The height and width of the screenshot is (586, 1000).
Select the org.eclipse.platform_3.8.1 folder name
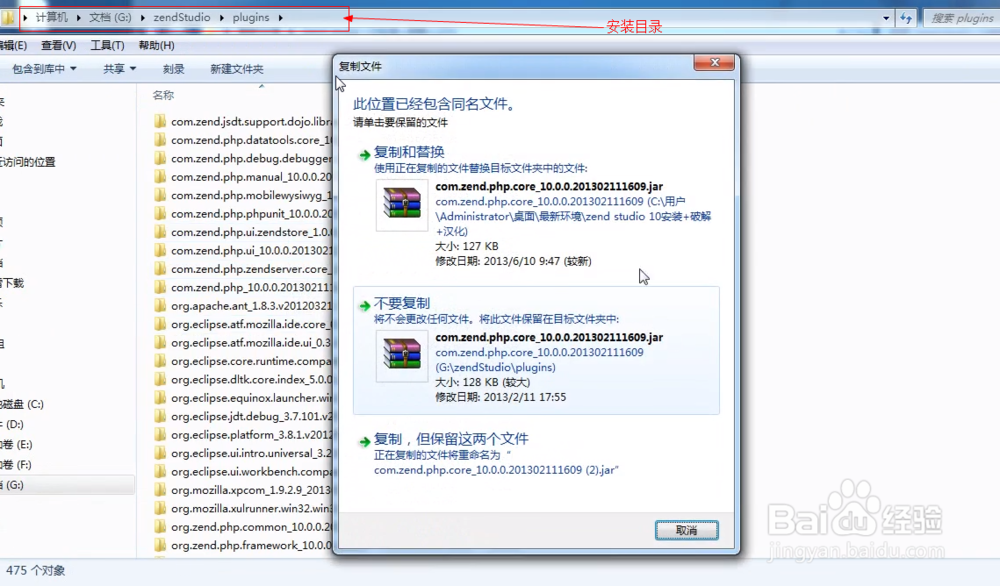point(251,435)
